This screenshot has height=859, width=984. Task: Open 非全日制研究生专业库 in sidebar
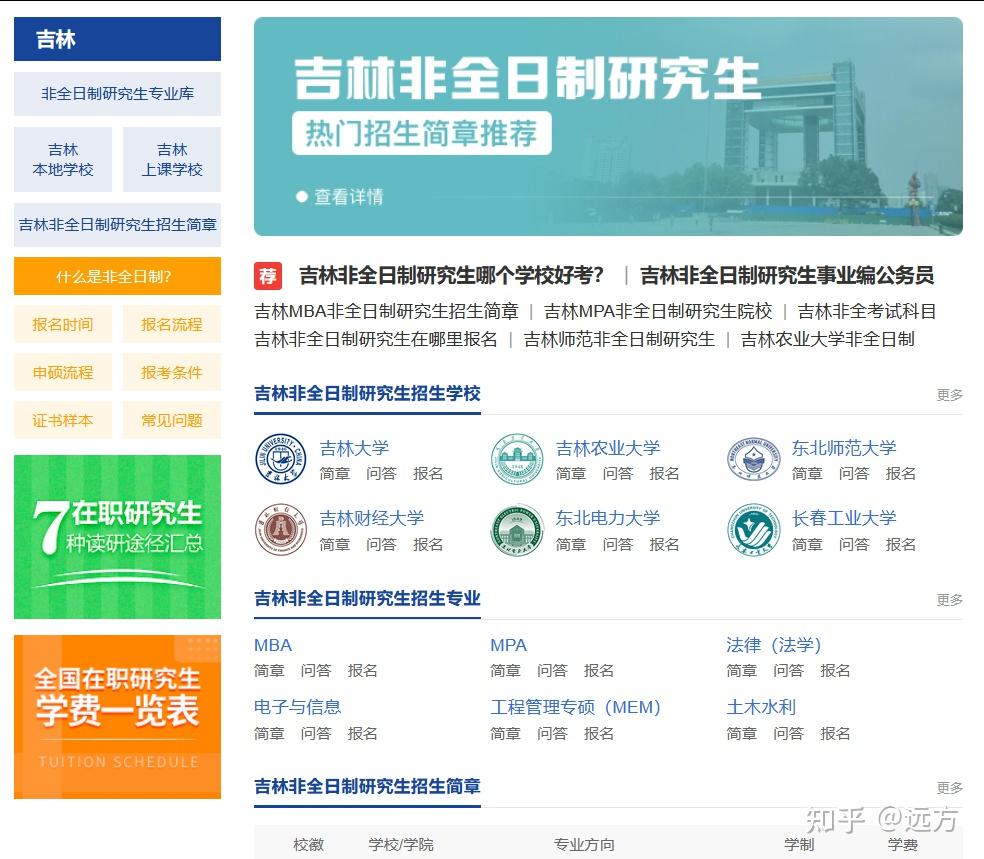pos(117,94)
